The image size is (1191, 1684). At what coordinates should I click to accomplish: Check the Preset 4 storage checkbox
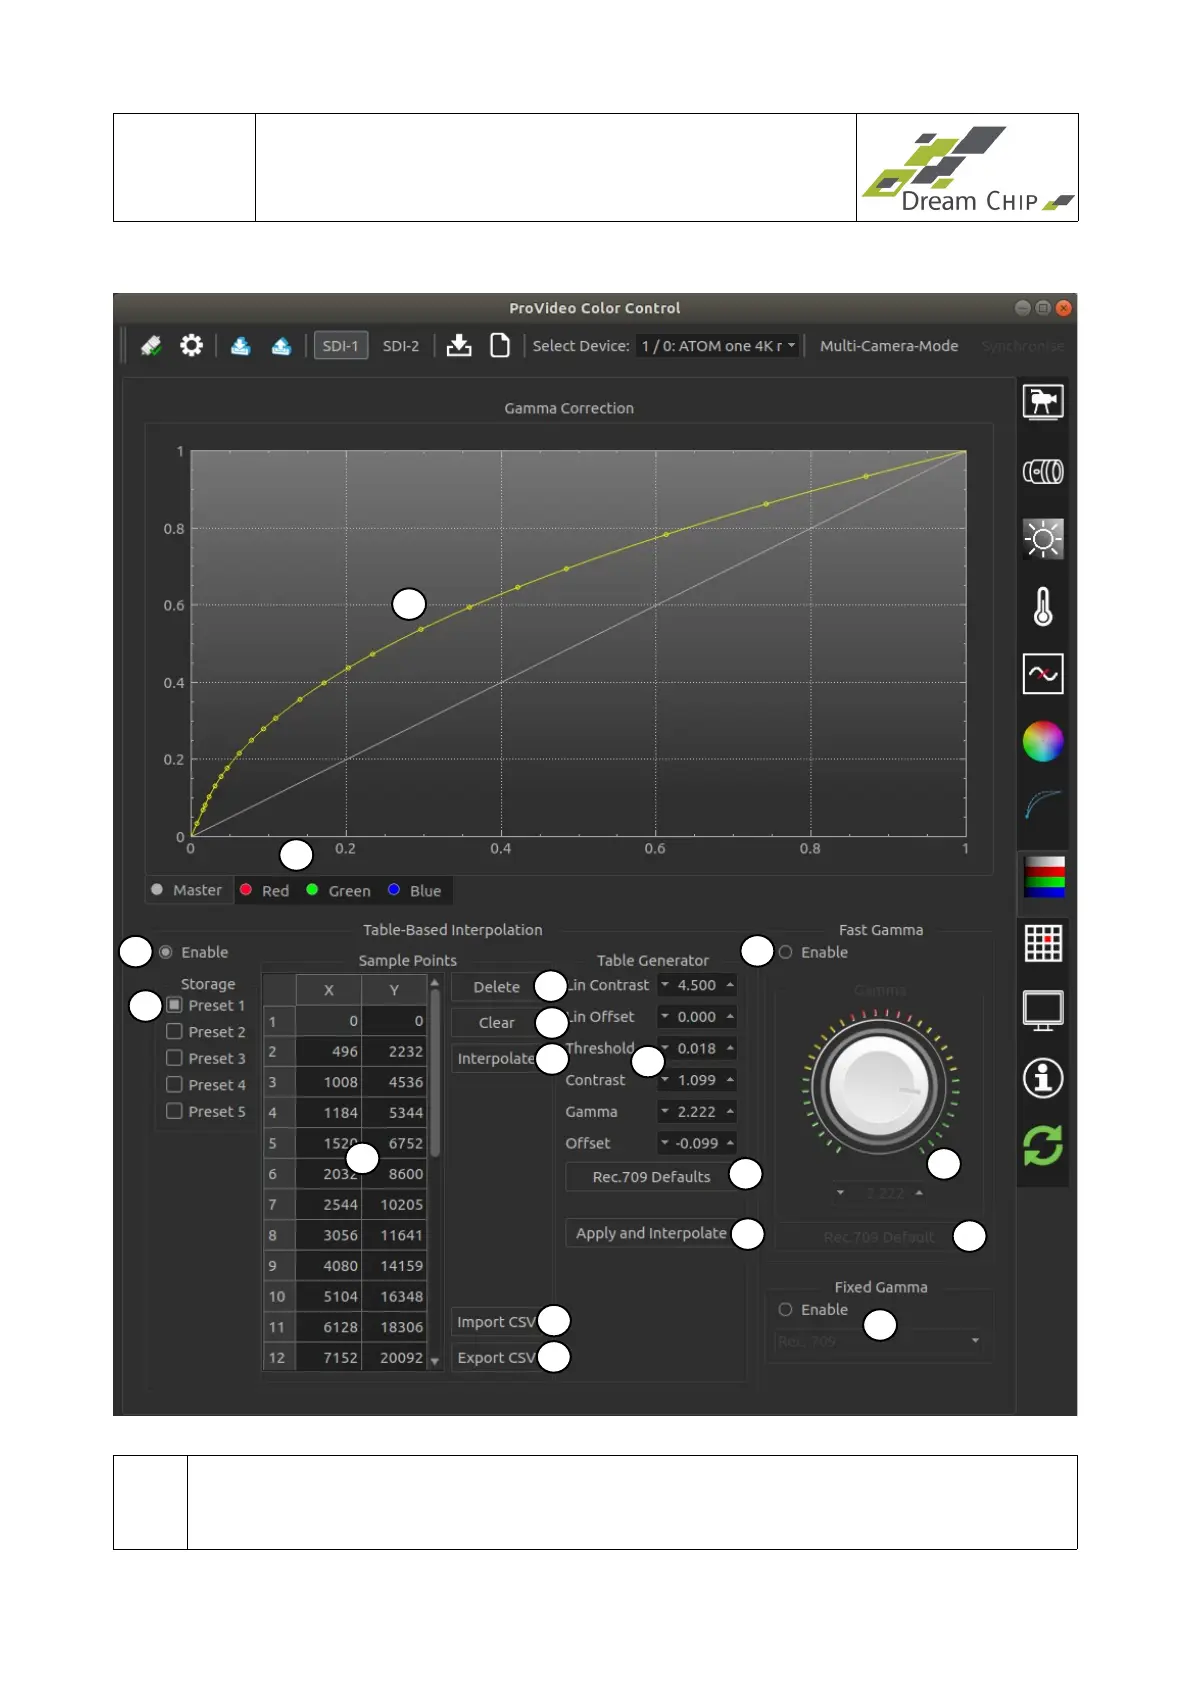pos(174,1084)
